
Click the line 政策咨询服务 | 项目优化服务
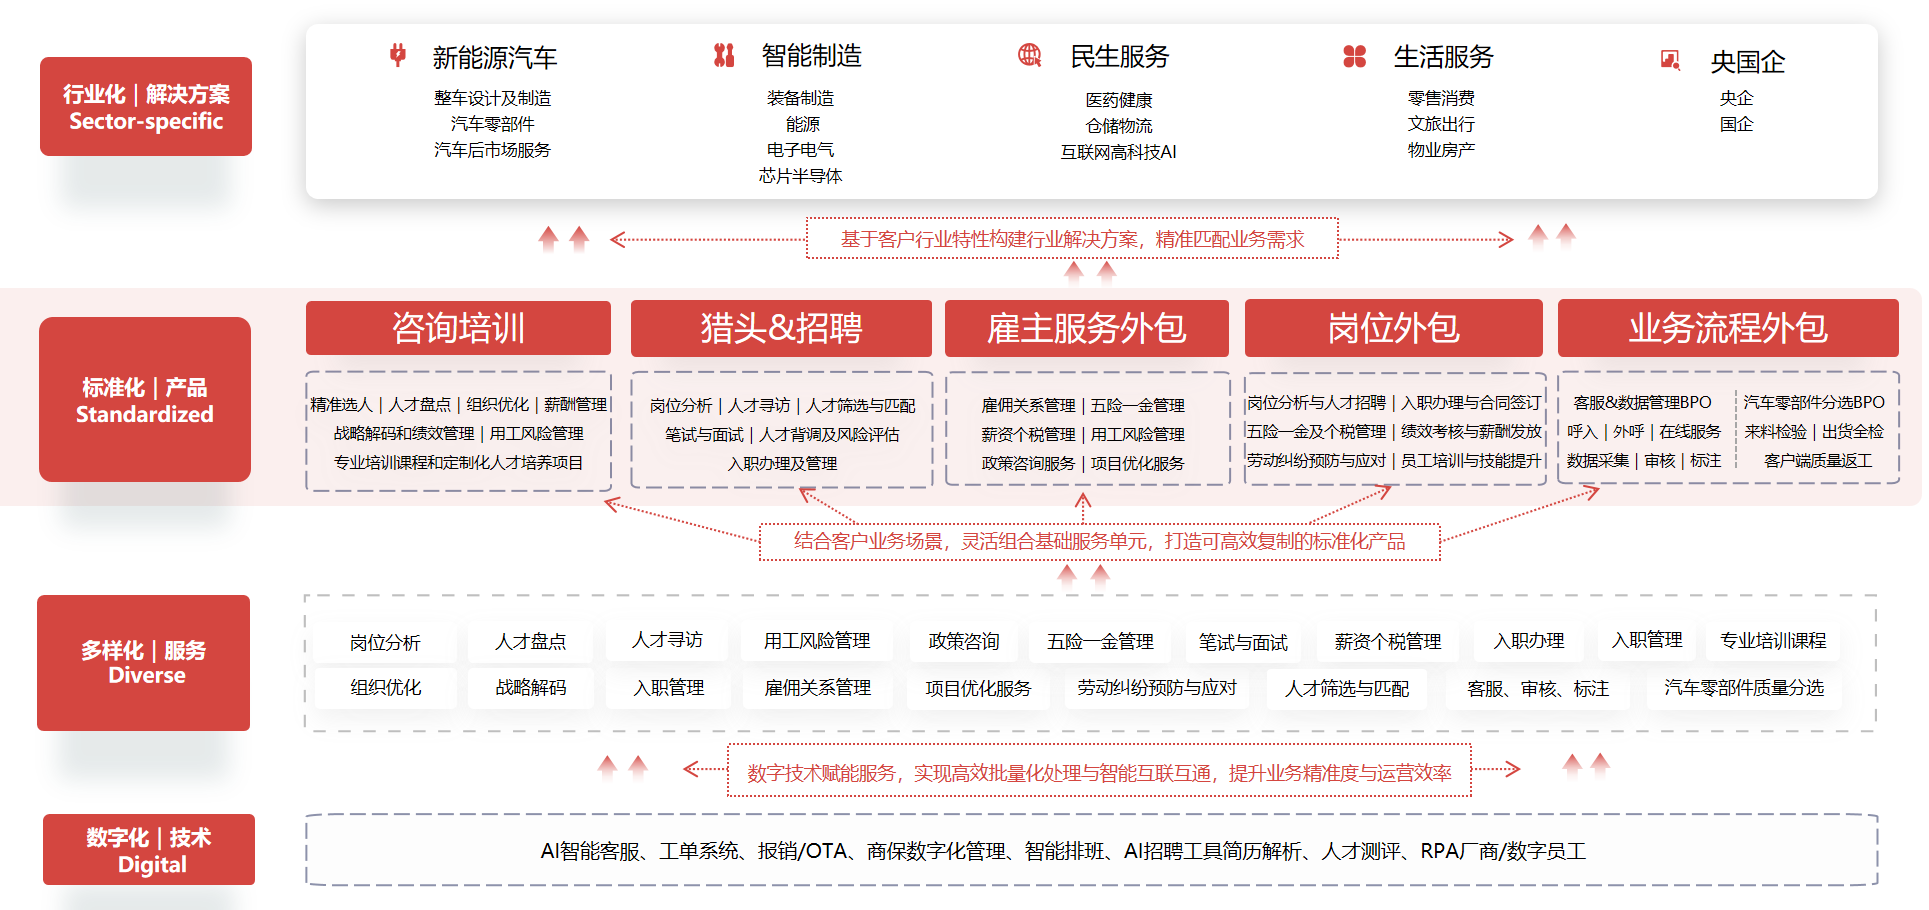tap(1083, 464)
